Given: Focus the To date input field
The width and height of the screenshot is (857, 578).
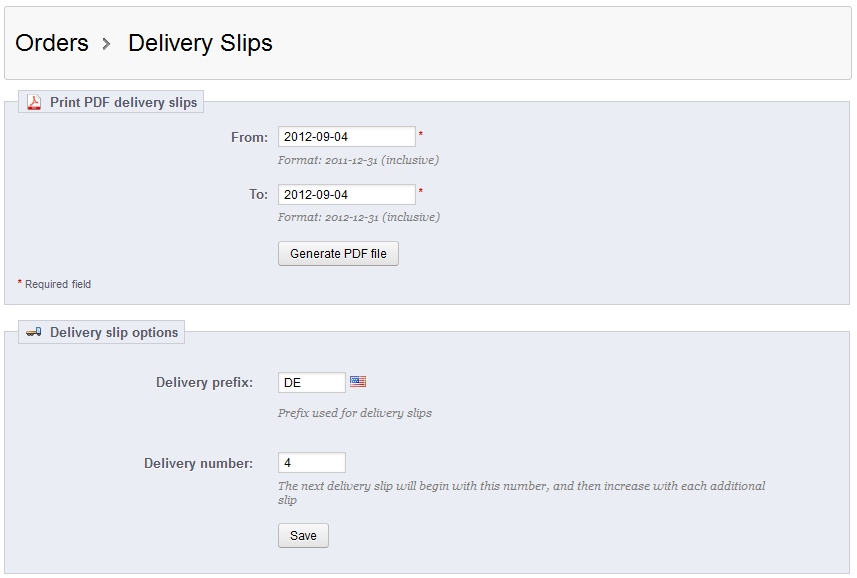Looking at the screenshot, I should [x=346, y=195].
